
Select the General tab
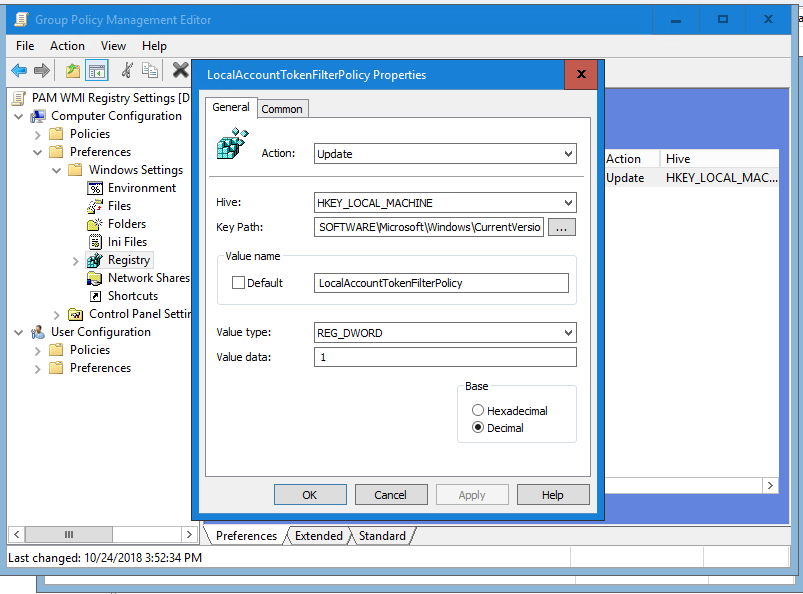231,107
